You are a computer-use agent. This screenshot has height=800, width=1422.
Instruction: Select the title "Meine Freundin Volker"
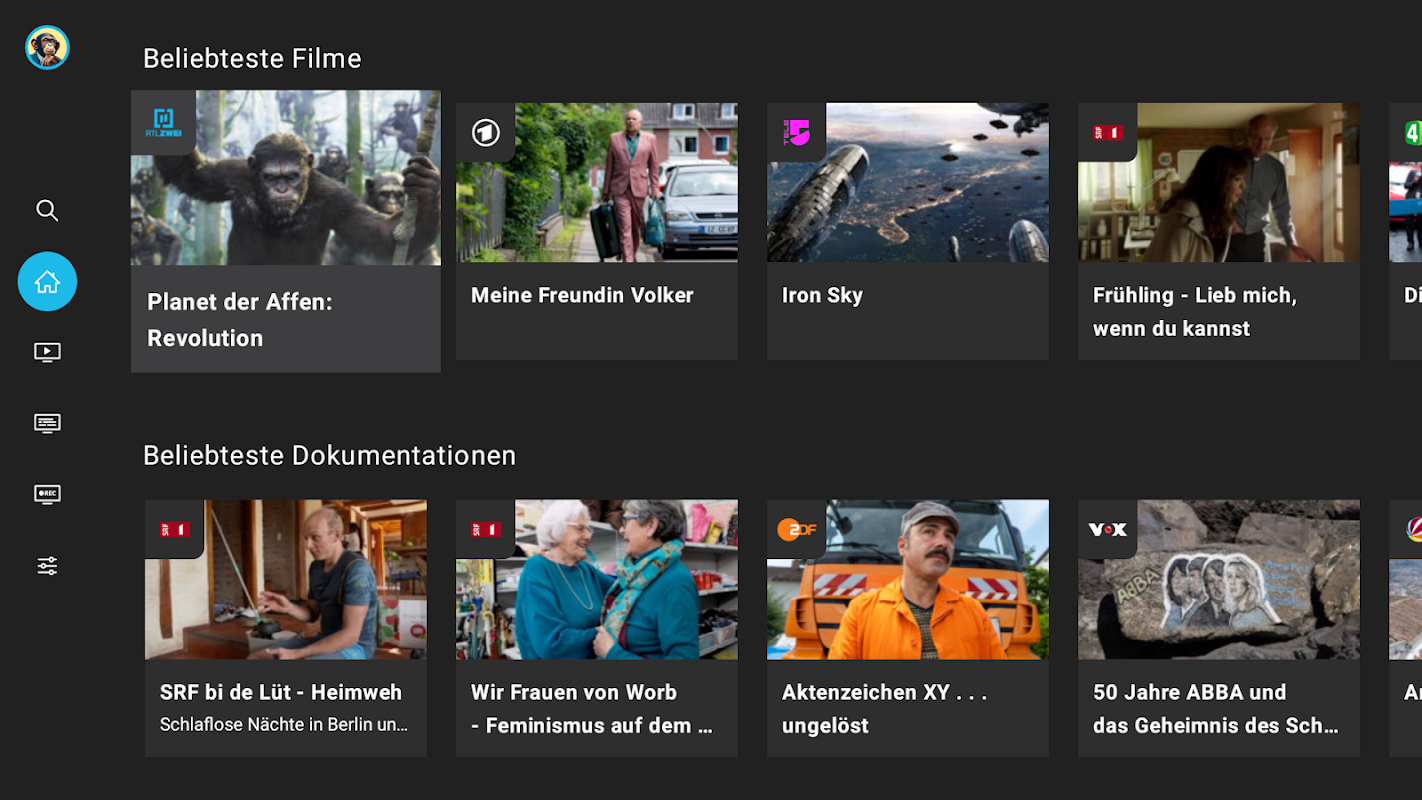(x=582, y=295)
